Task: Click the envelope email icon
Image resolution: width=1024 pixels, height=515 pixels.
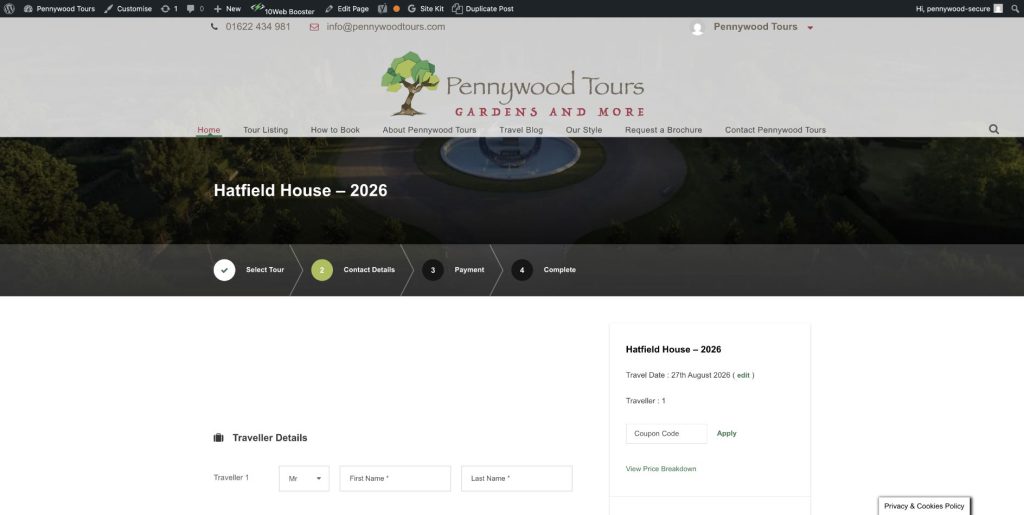Action: pos(314,27)
